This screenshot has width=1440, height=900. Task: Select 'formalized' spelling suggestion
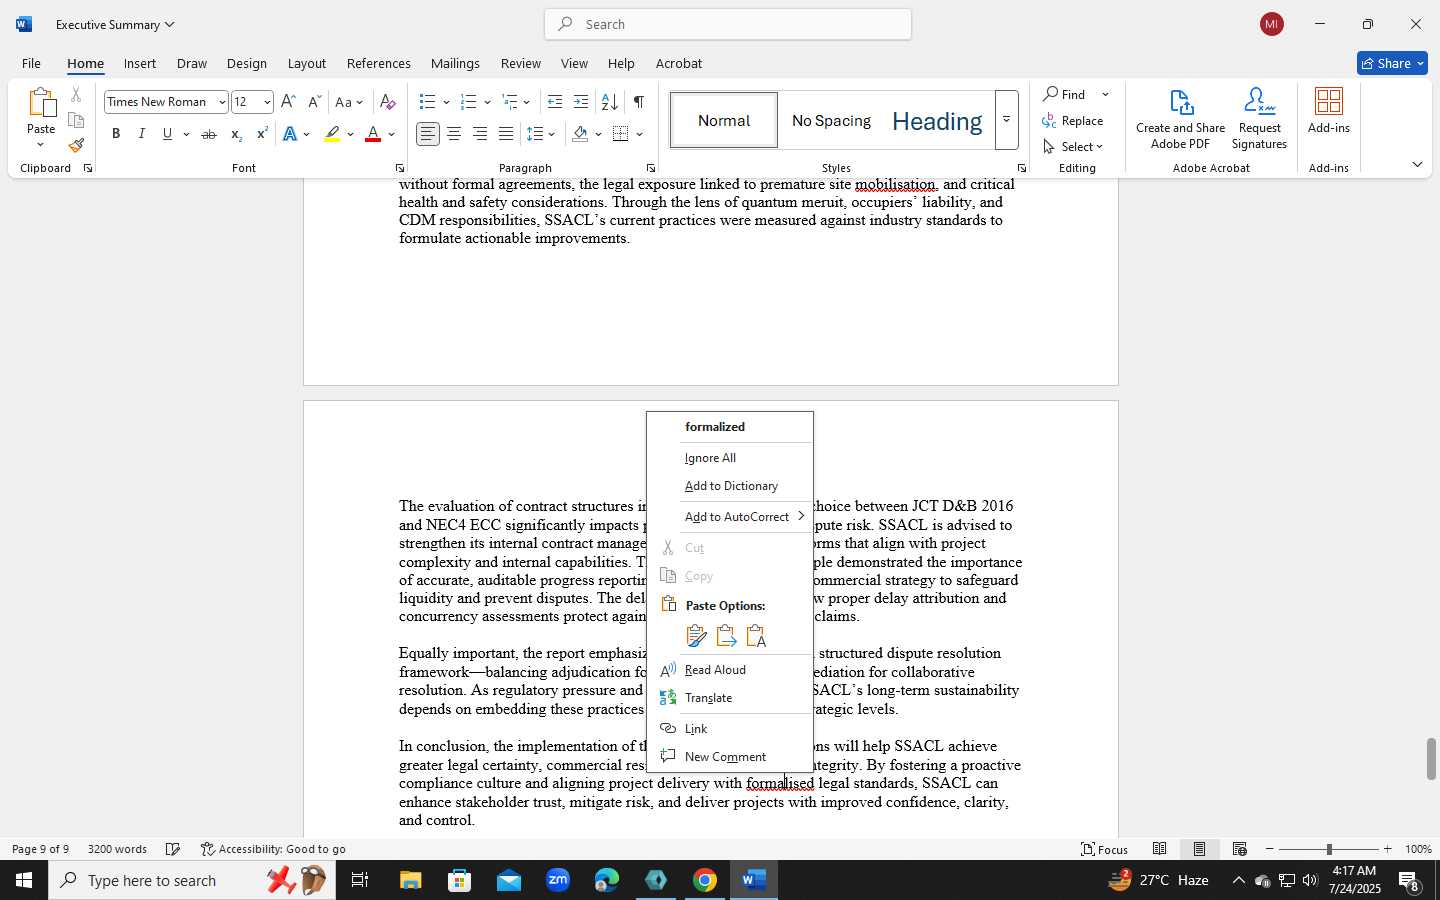coord(730,427)
